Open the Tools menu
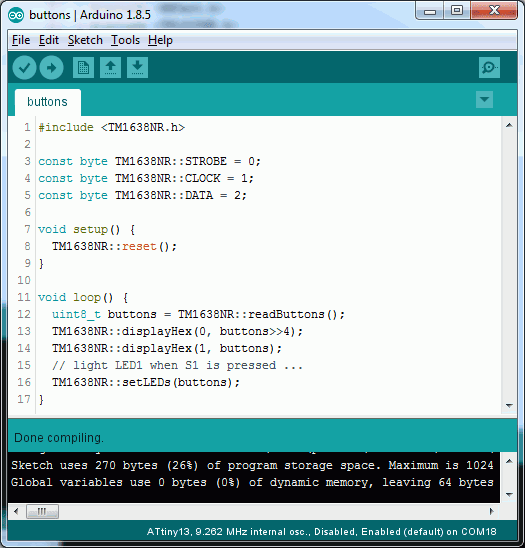Screen dimensions: 525x548 coord(125,40)
